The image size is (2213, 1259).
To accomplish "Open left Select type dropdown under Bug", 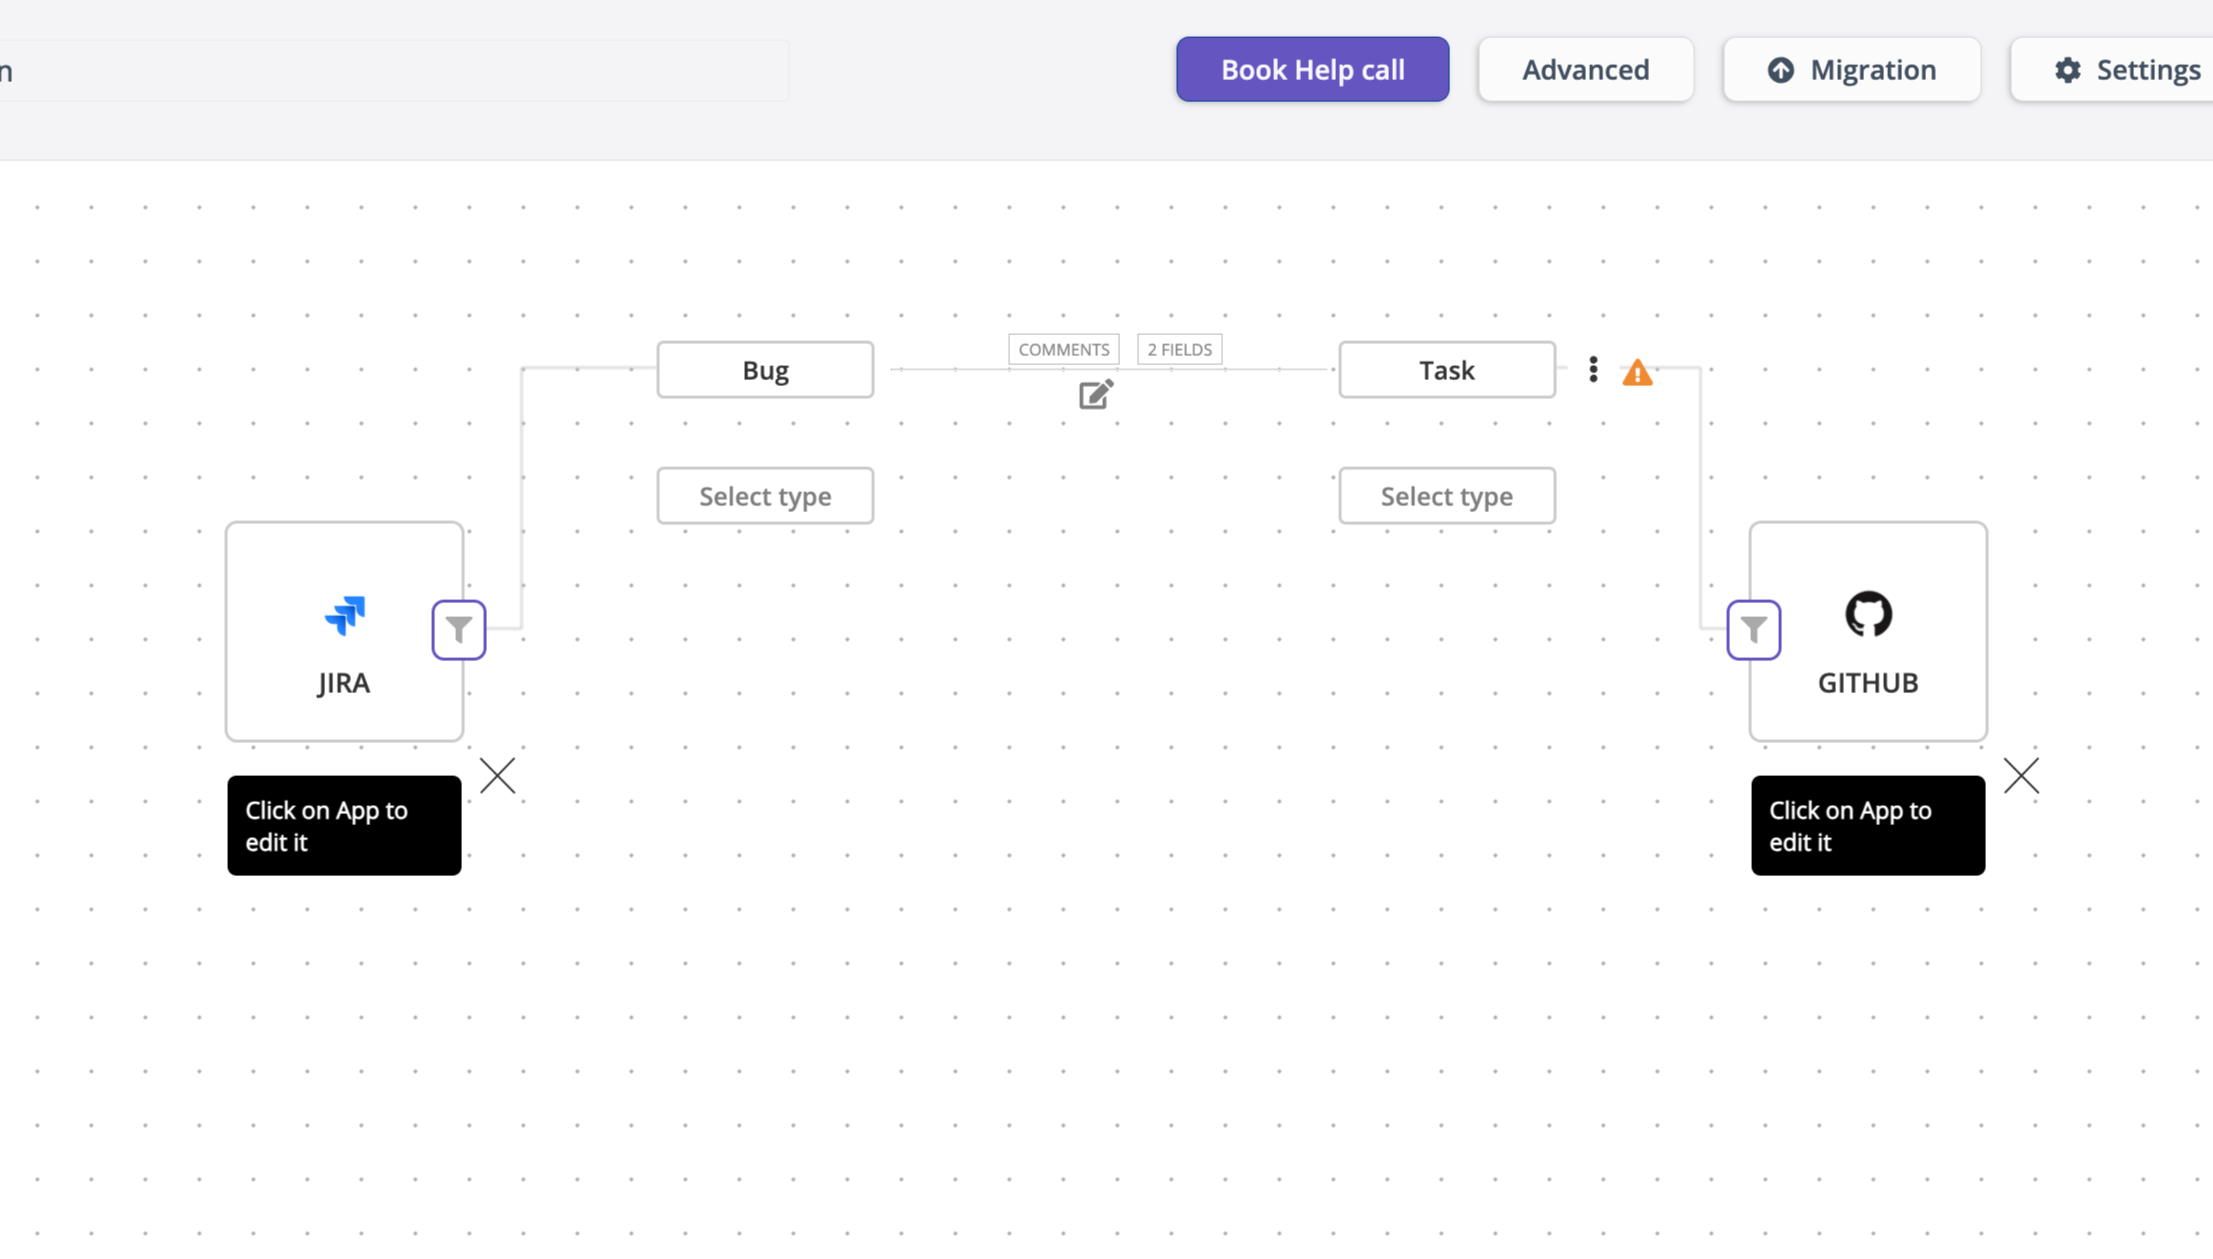I will [x=765, y=496].
